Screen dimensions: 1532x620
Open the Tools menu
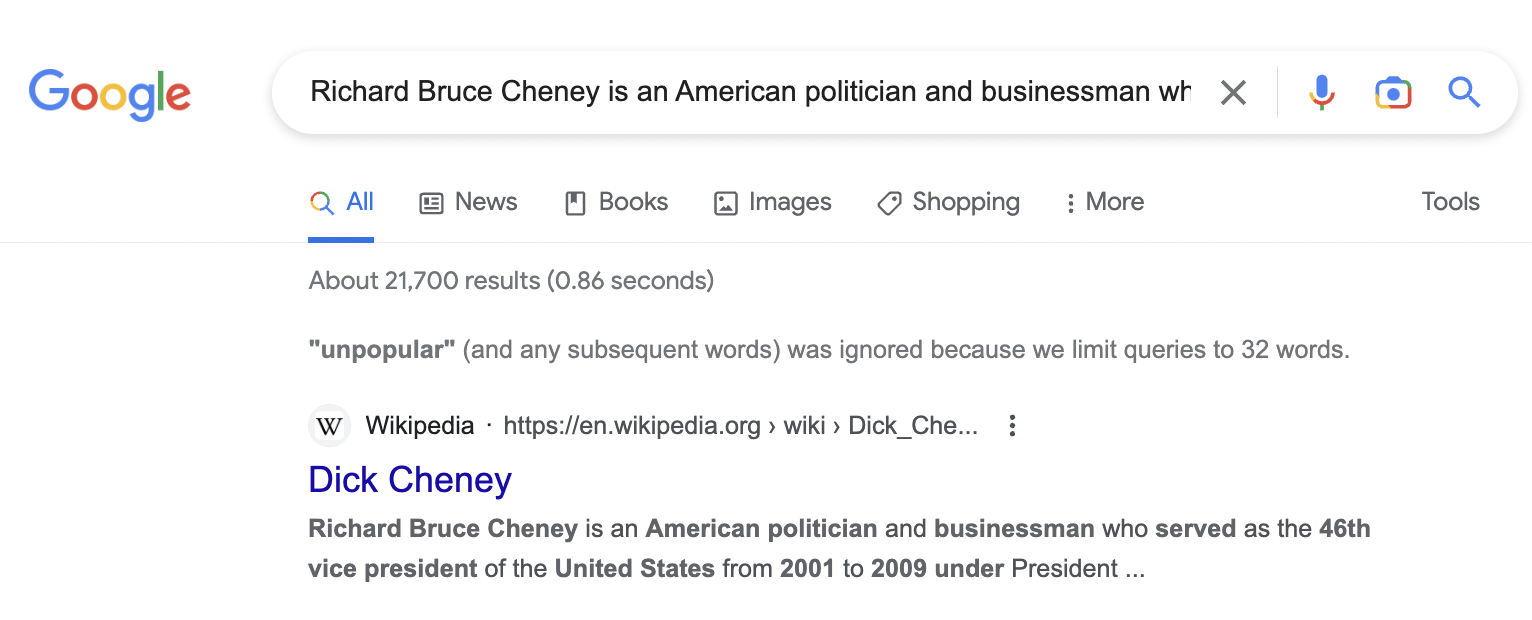pos(1450,202)
